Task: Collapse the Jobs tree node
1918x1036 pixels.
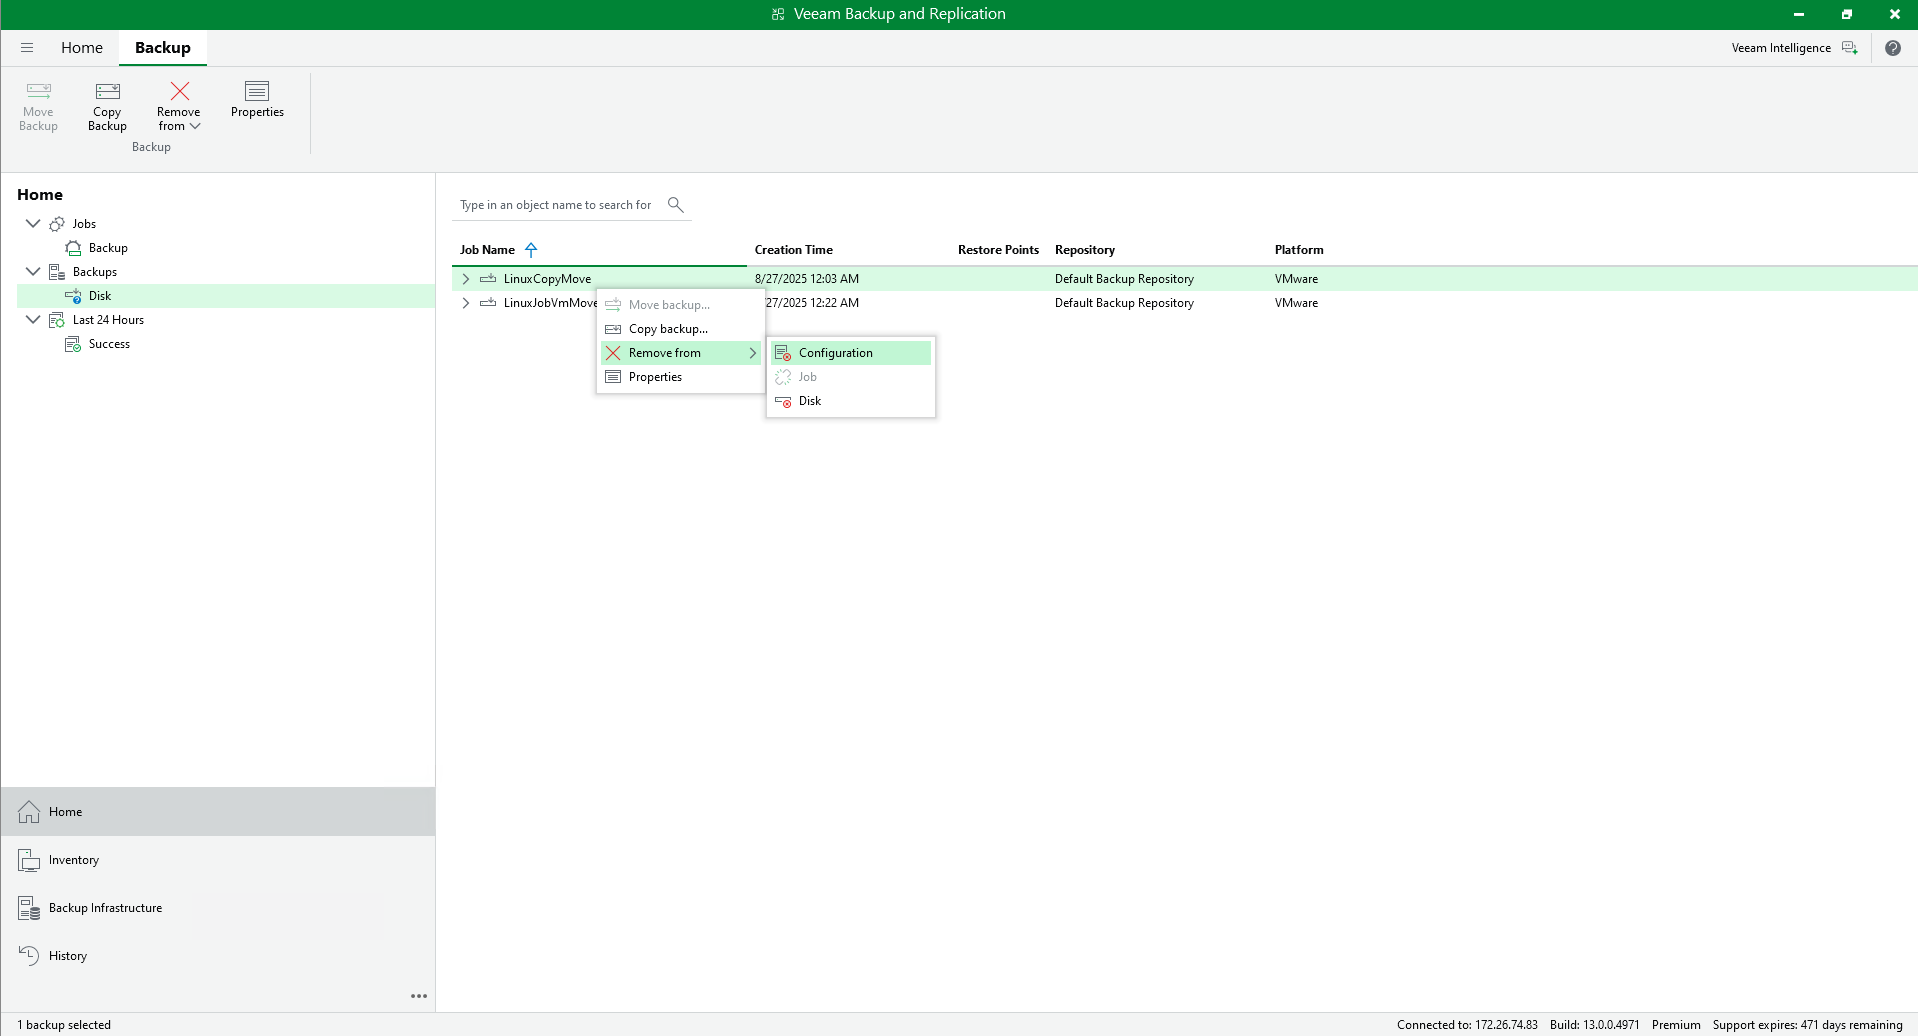Action: tap(32, 223)
